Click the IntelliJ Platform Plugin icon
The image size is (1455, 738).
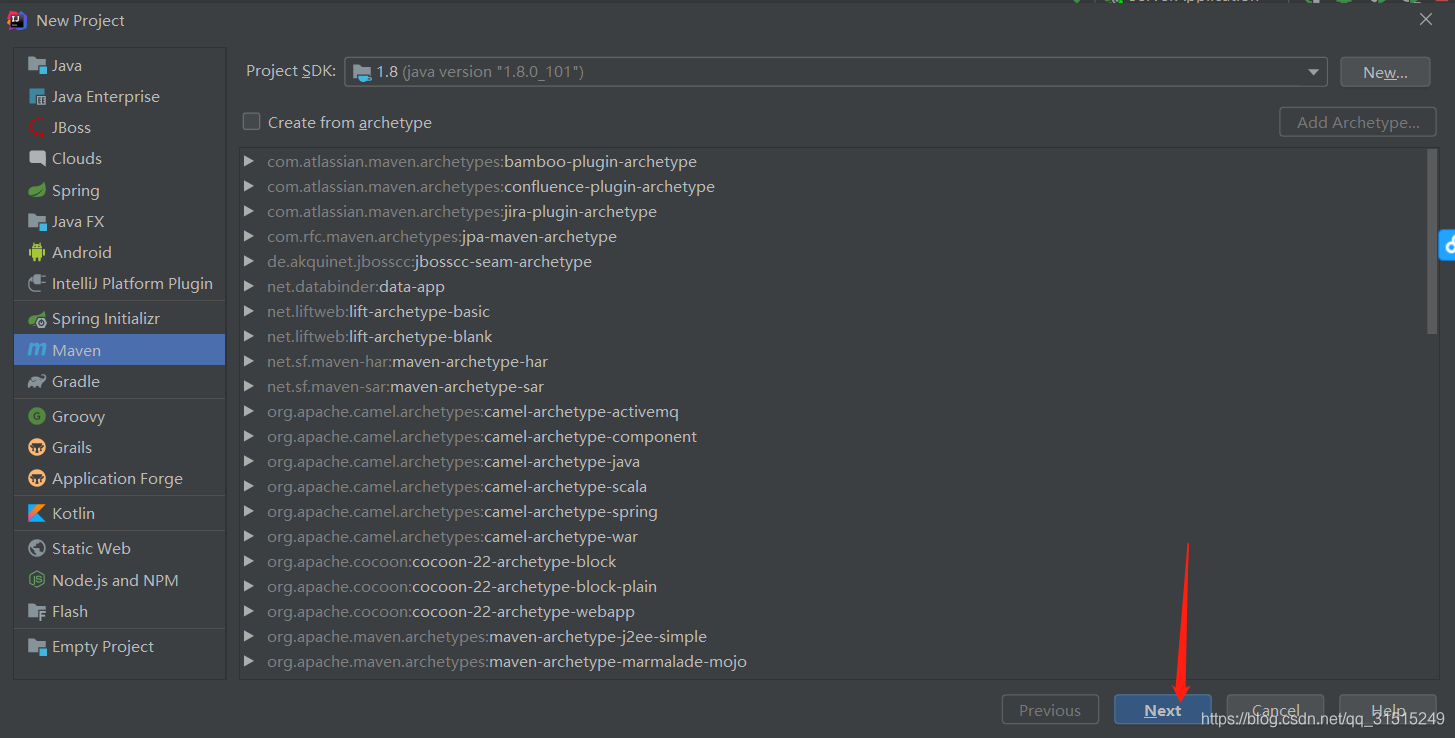point(37,284)
